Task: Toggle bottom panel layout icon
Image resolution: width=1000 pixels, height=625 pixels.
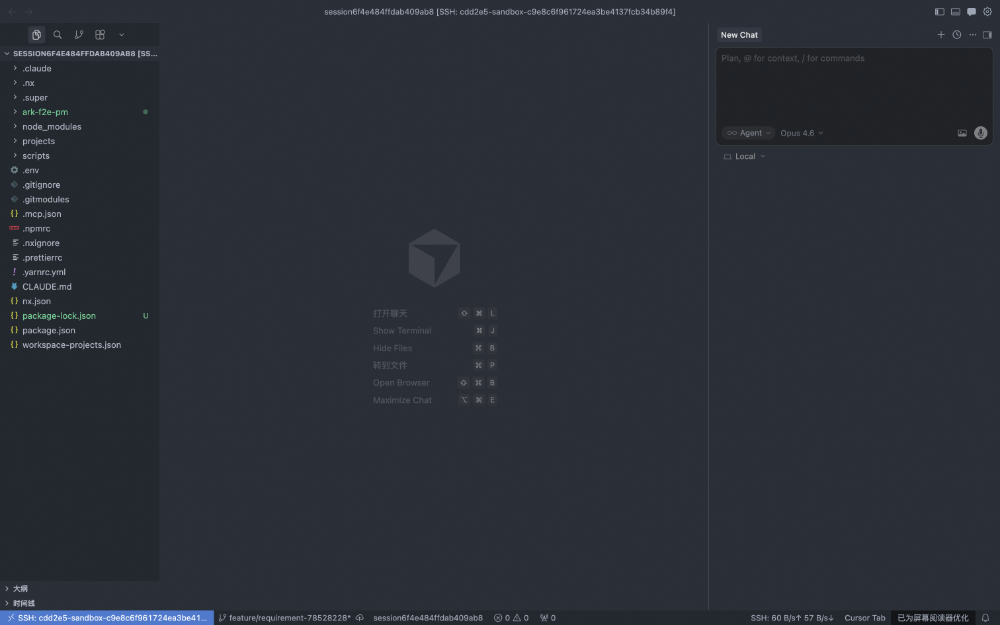Action: 955,11
